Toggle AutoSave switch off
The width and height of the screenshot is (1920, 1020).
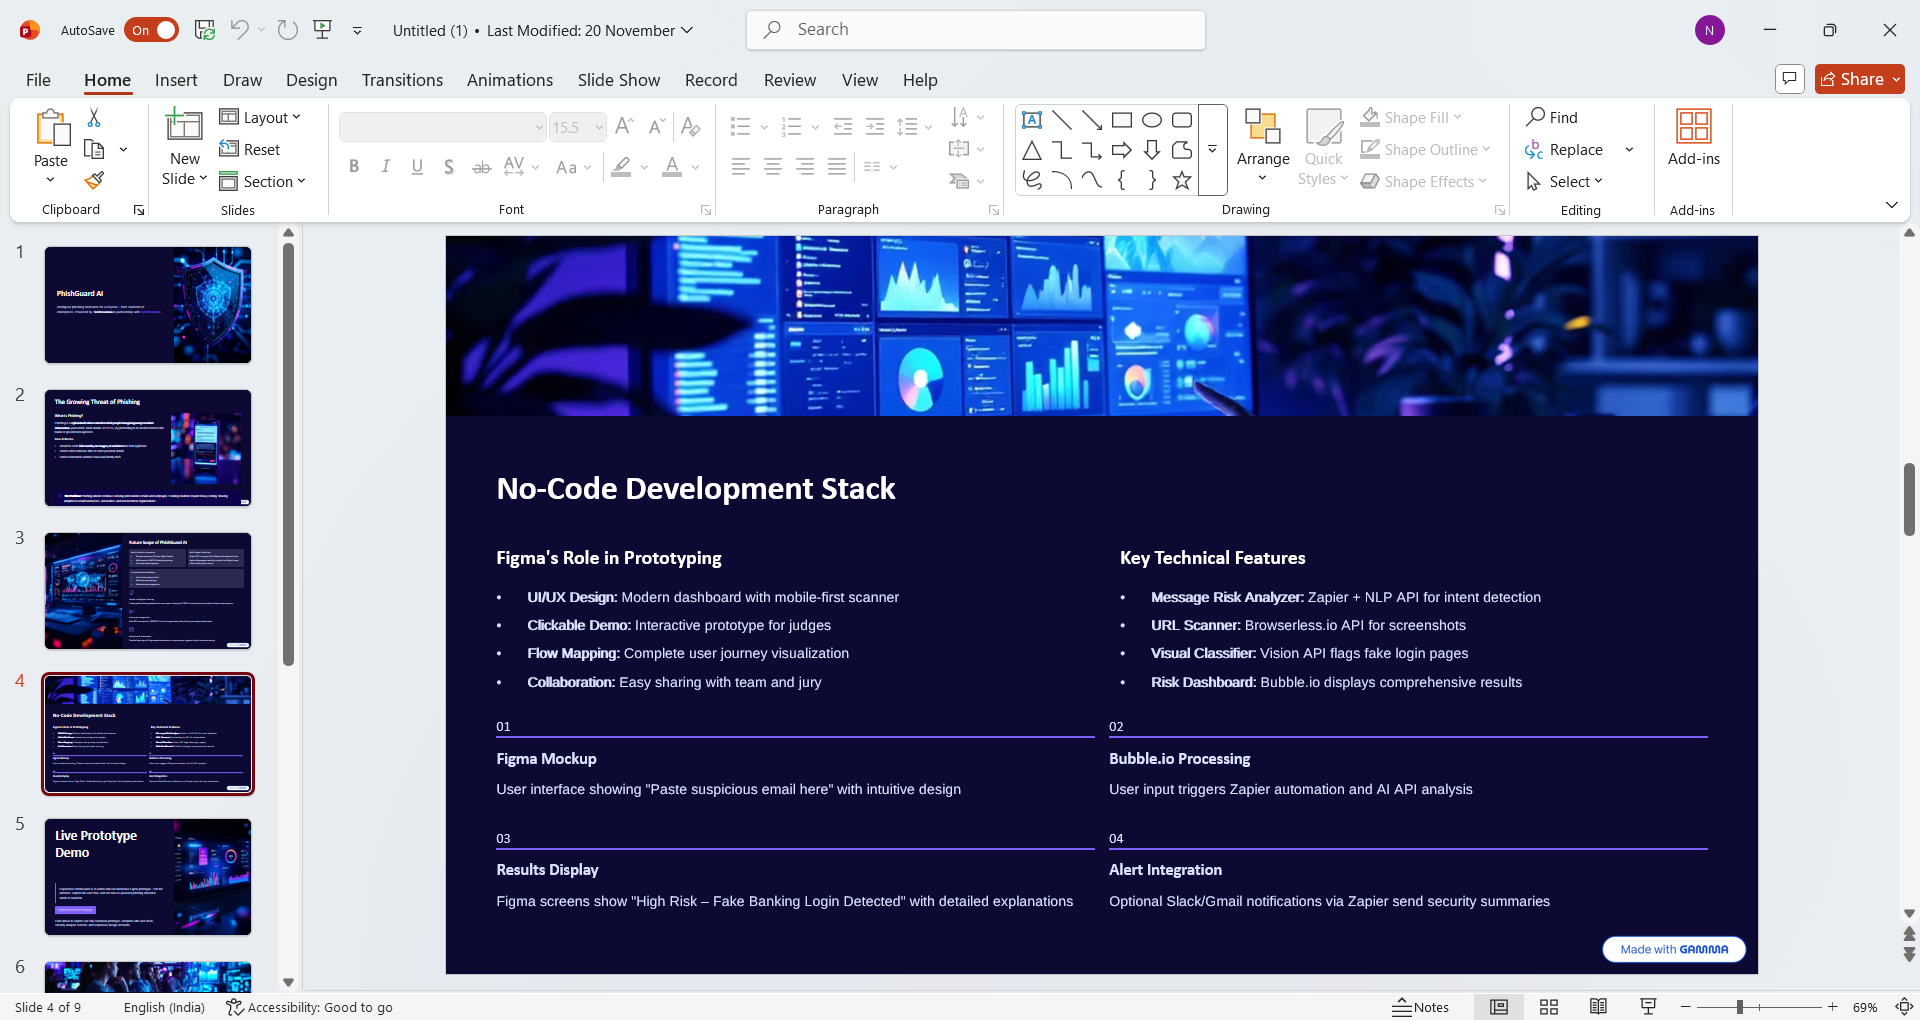point(152,30)
